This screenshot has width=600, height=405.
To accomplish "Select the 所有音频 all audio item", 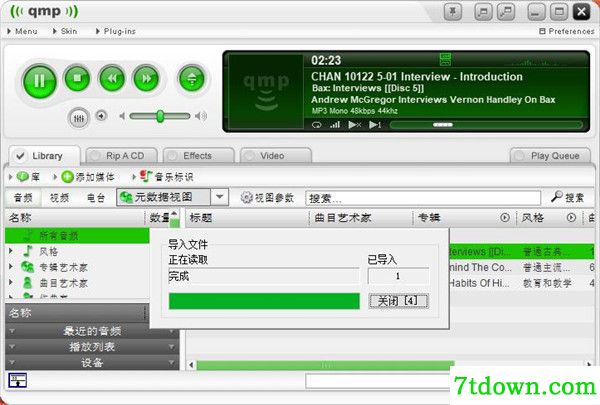I will (77, 235).
